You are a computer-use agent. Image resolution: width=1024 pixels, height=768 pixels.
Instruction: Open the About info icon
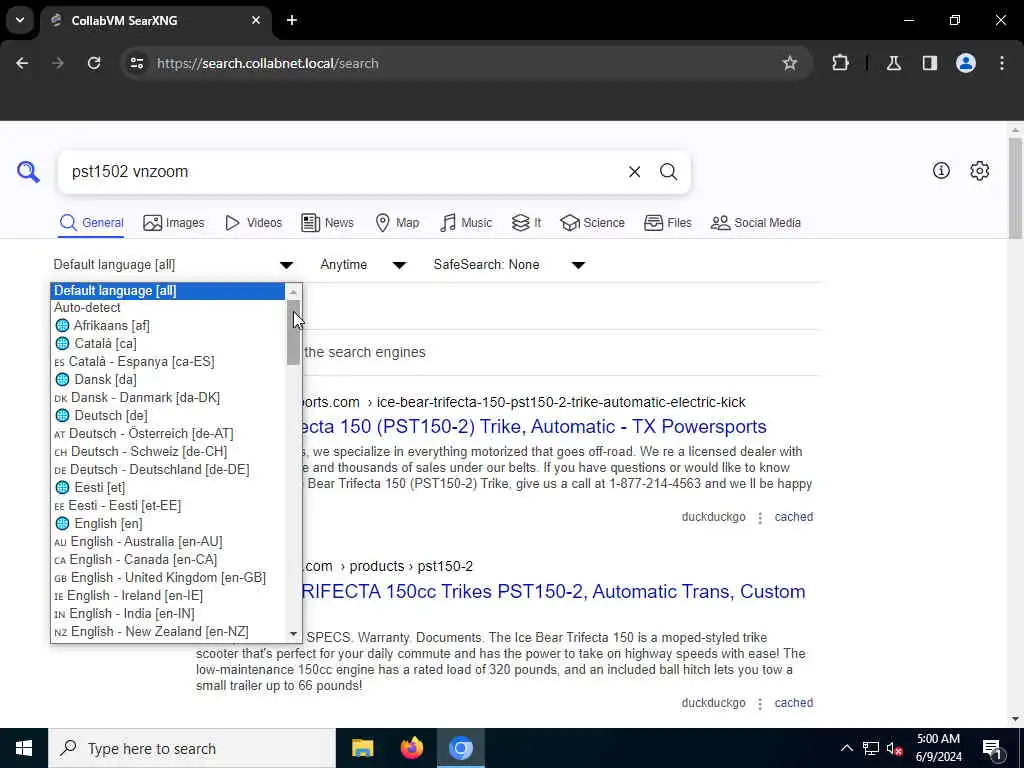[x=941, y=171]
